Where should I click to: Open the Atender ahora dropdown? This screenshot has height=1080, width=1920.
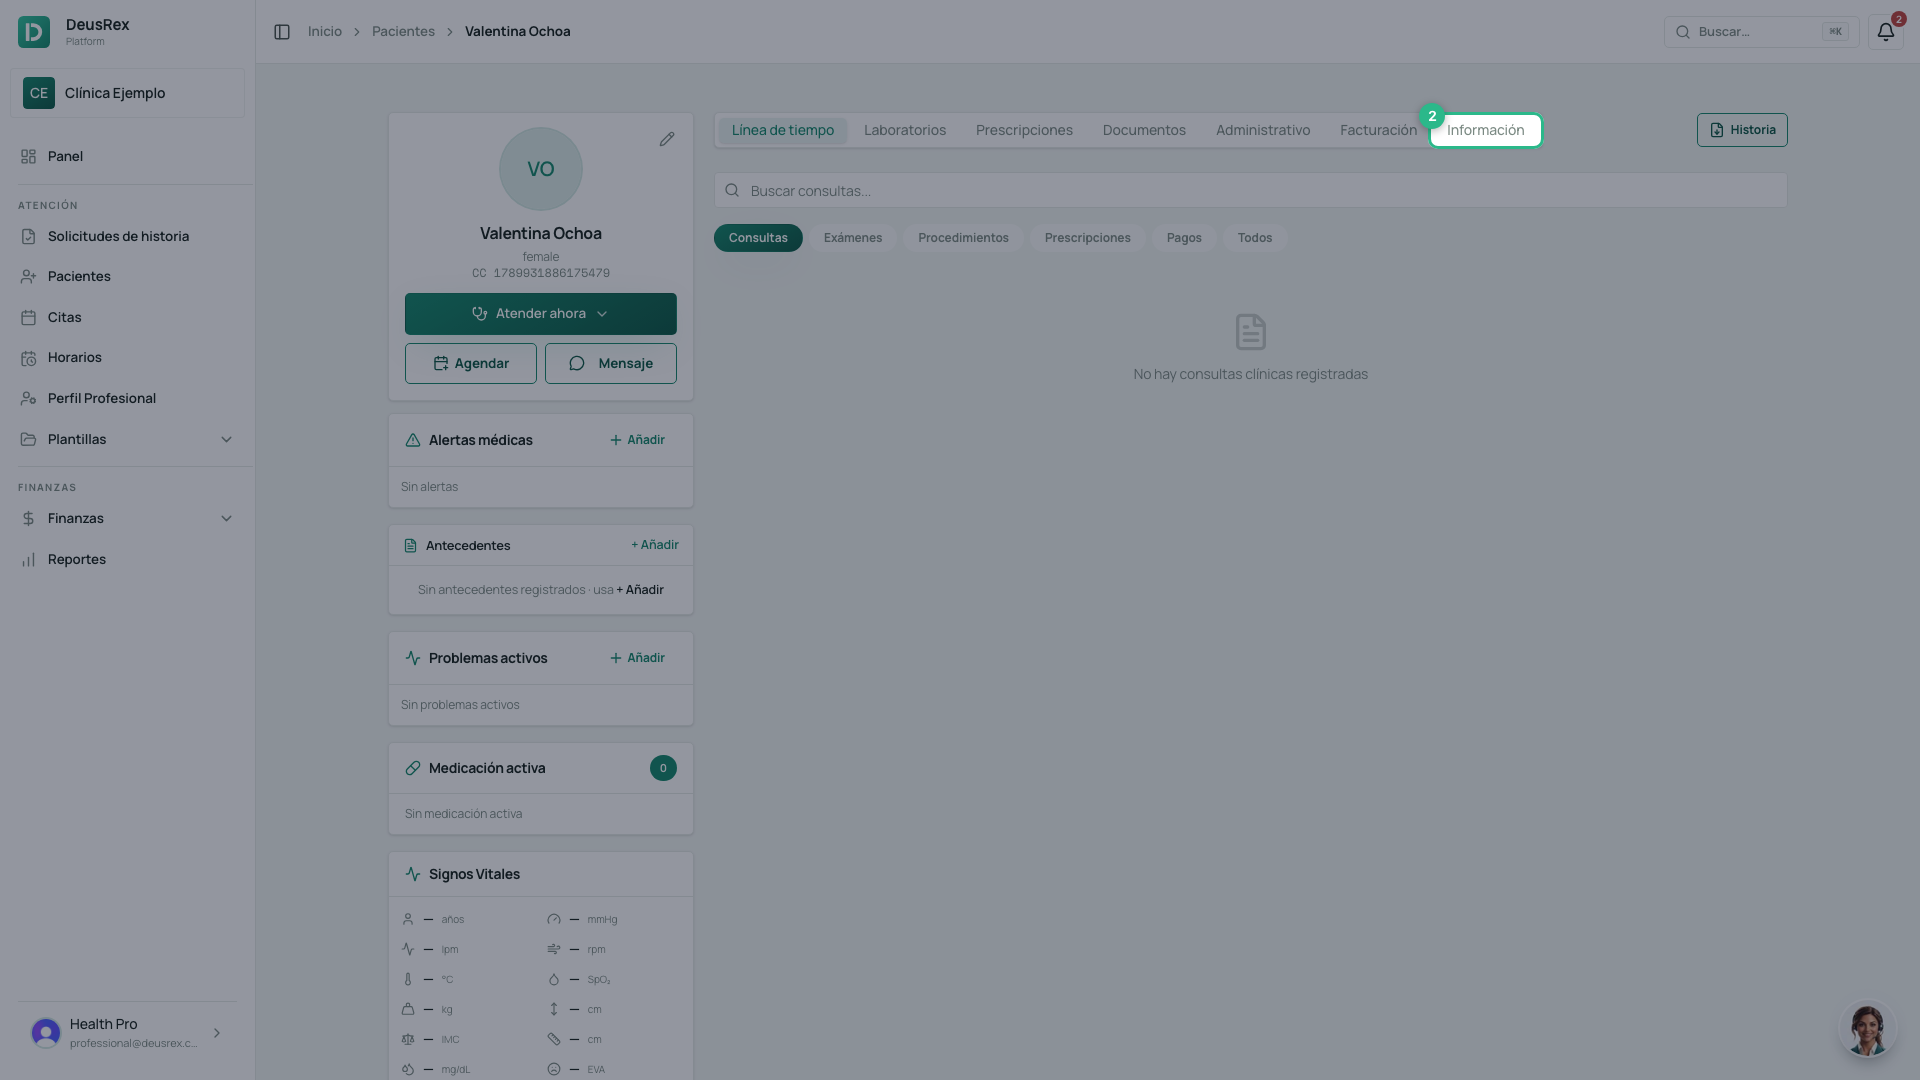pos(541,314)
